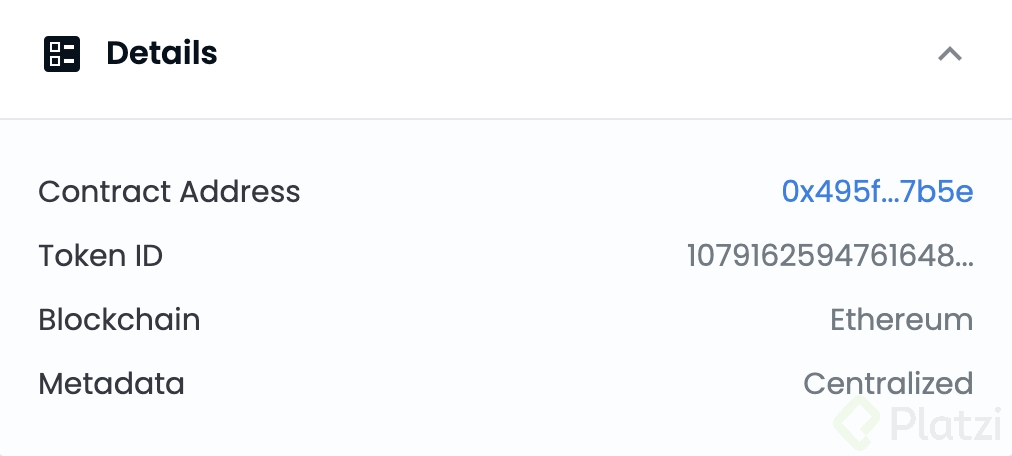Image resolution: width=1012 pixels, height=456 pixels.
Task: Collapse the Details section with the chevron
Action: [949, 54]
